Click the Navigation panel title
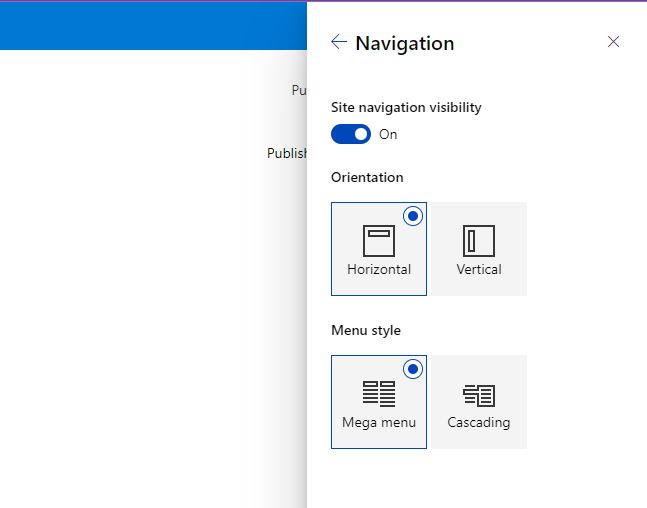 click(404, 43)
